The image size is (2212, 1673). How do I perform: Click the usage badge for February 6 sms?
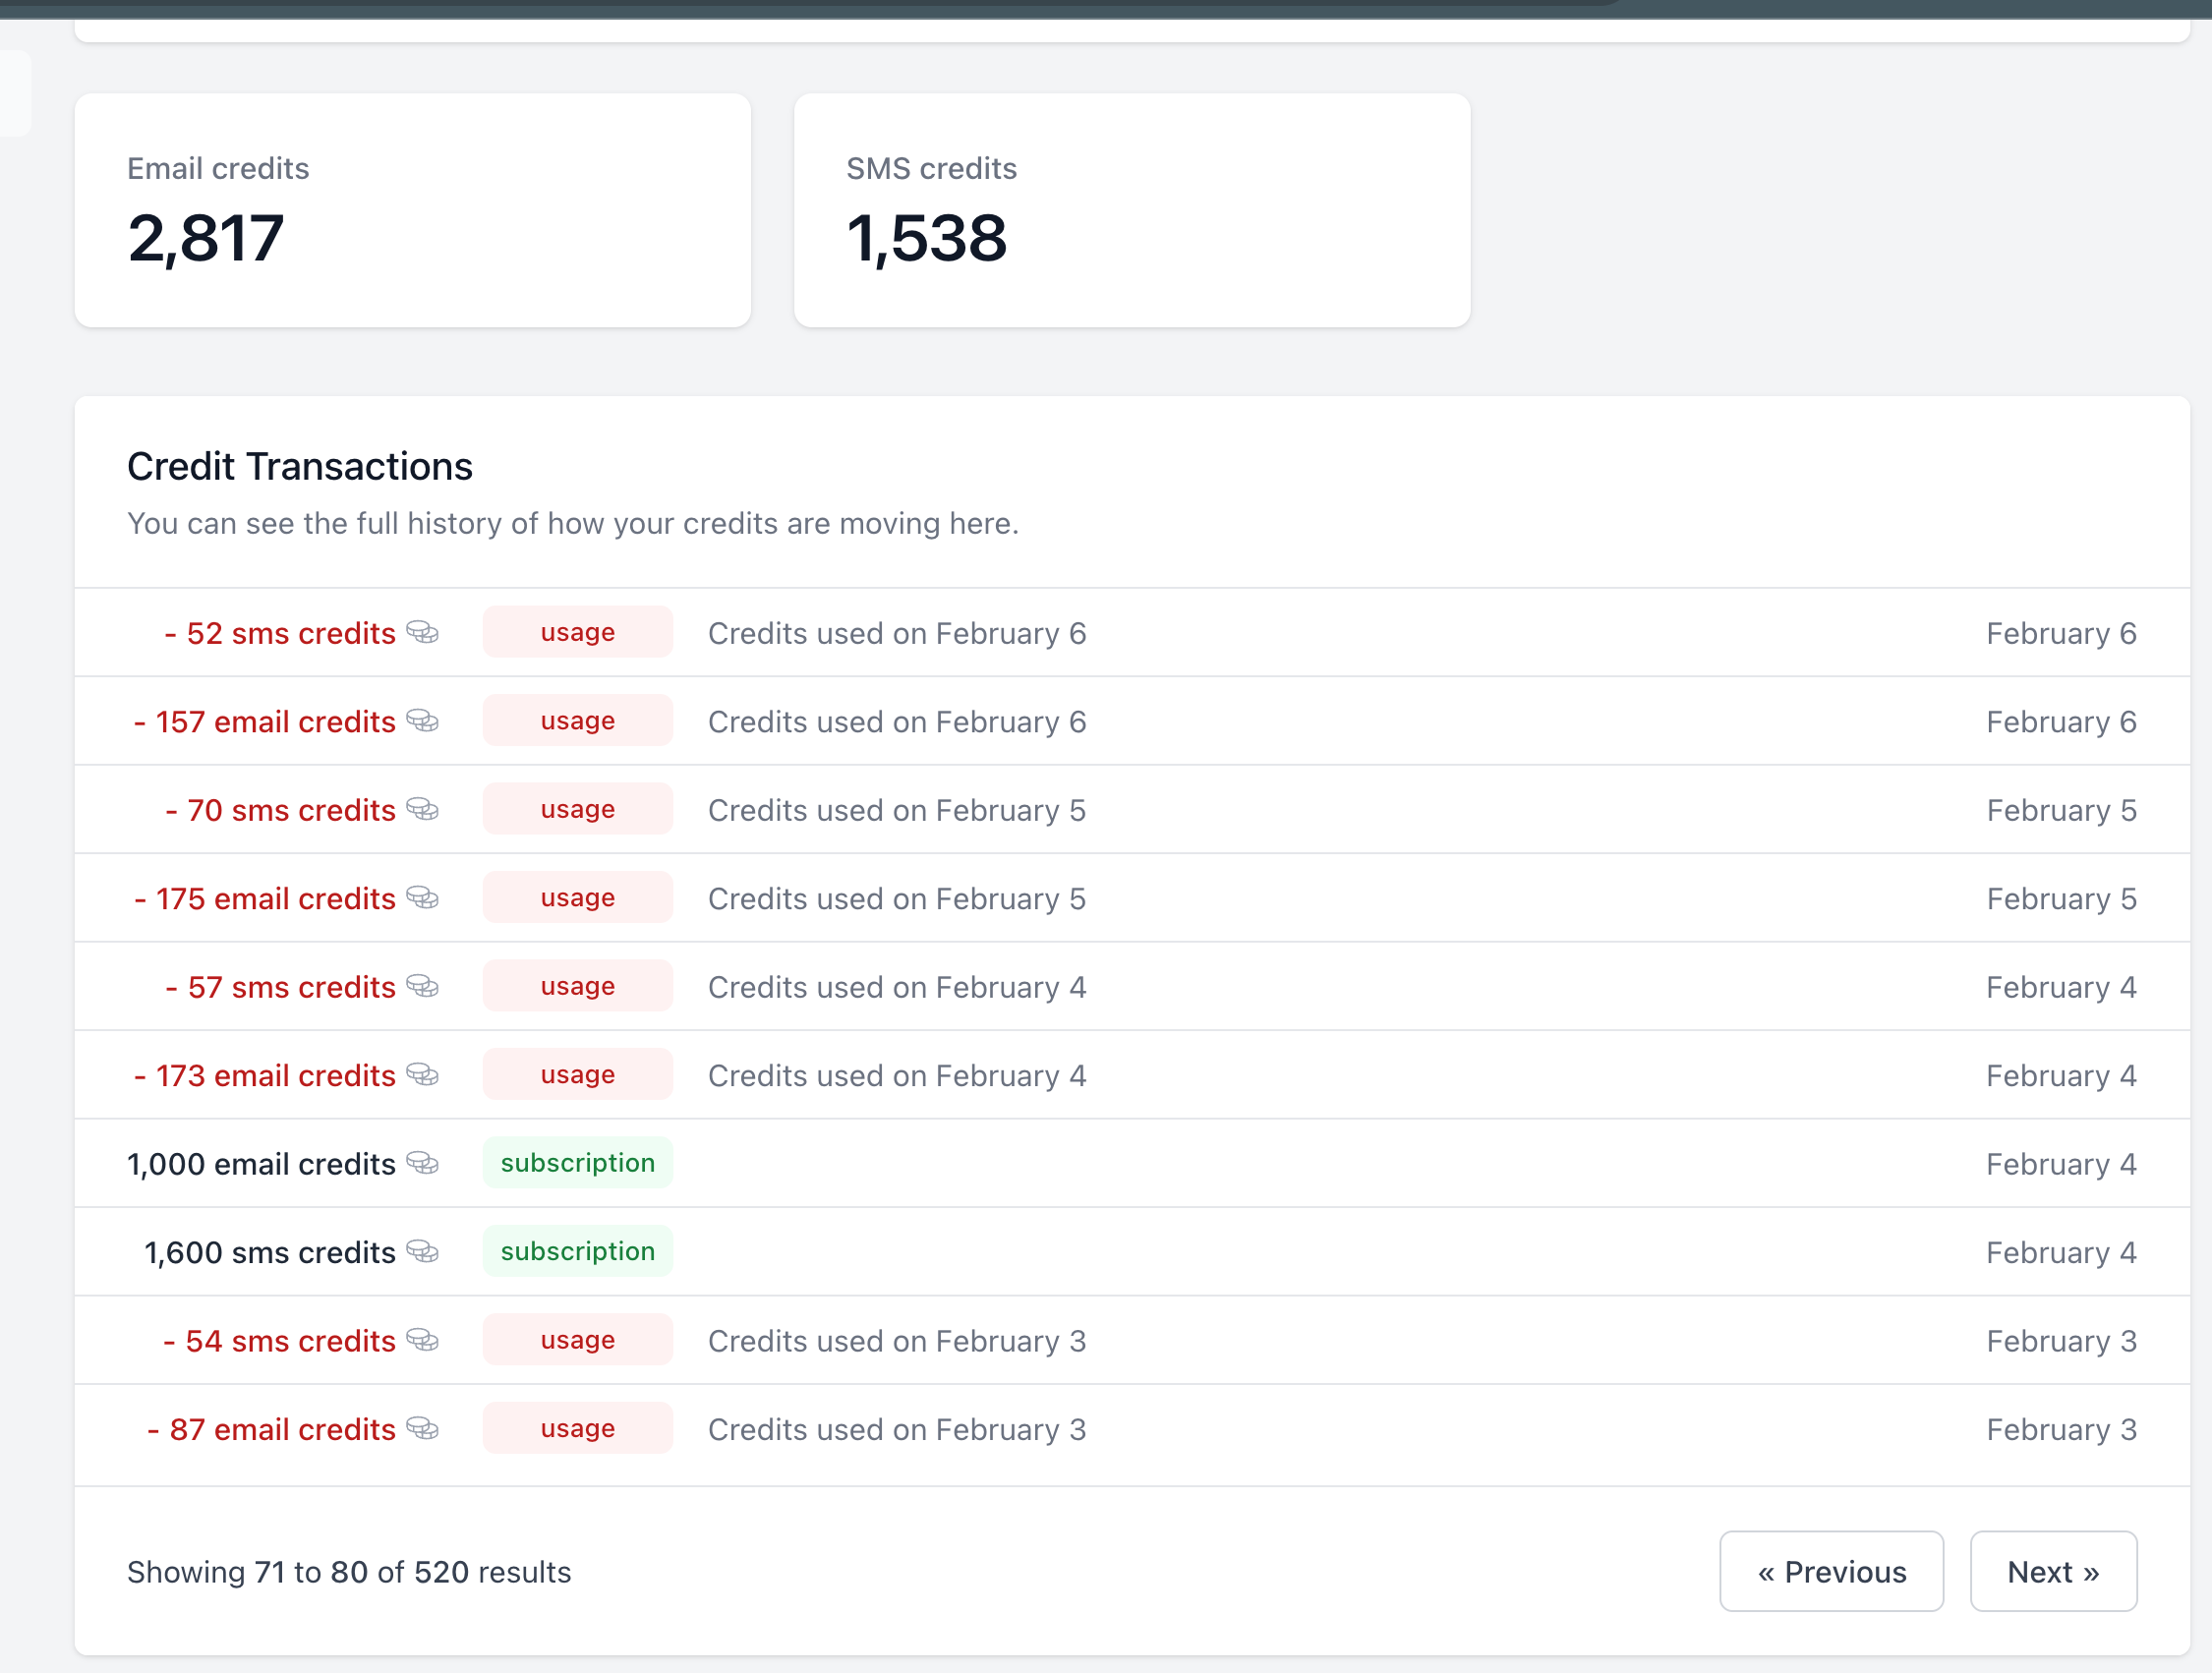point(578,632)
